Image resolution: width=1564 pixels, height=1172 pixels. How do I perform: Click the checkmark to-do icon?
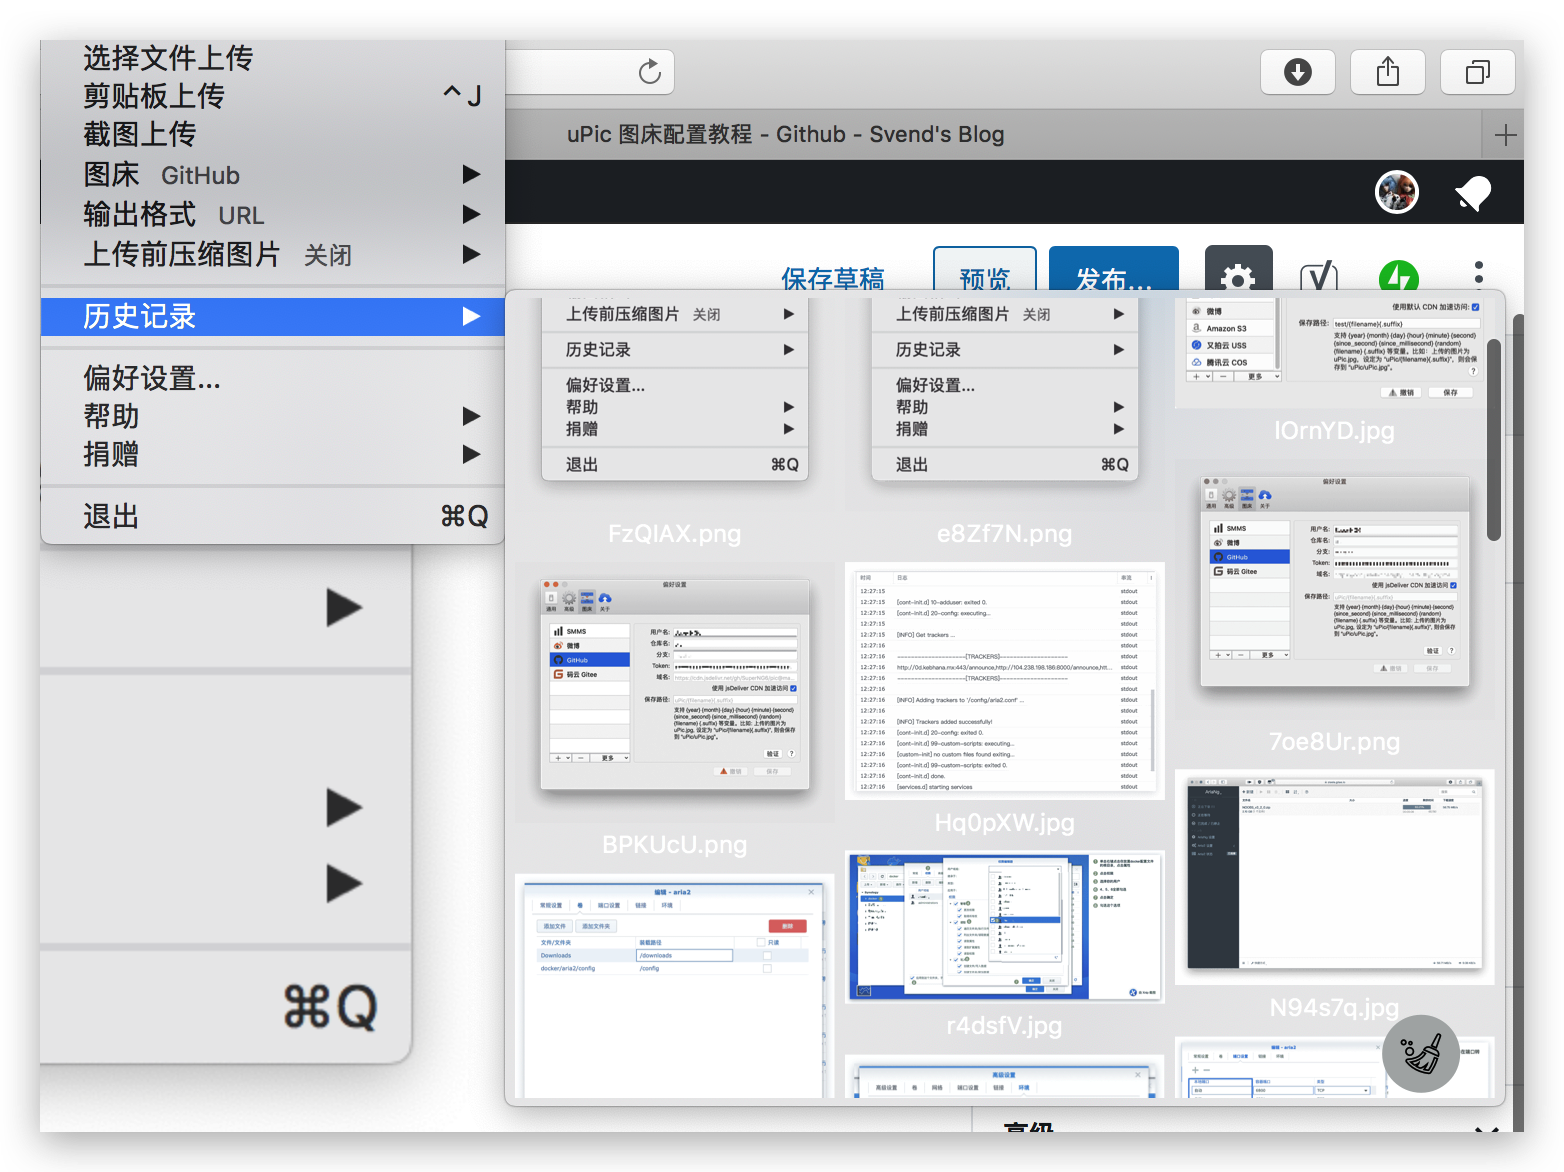point(1319,275)
